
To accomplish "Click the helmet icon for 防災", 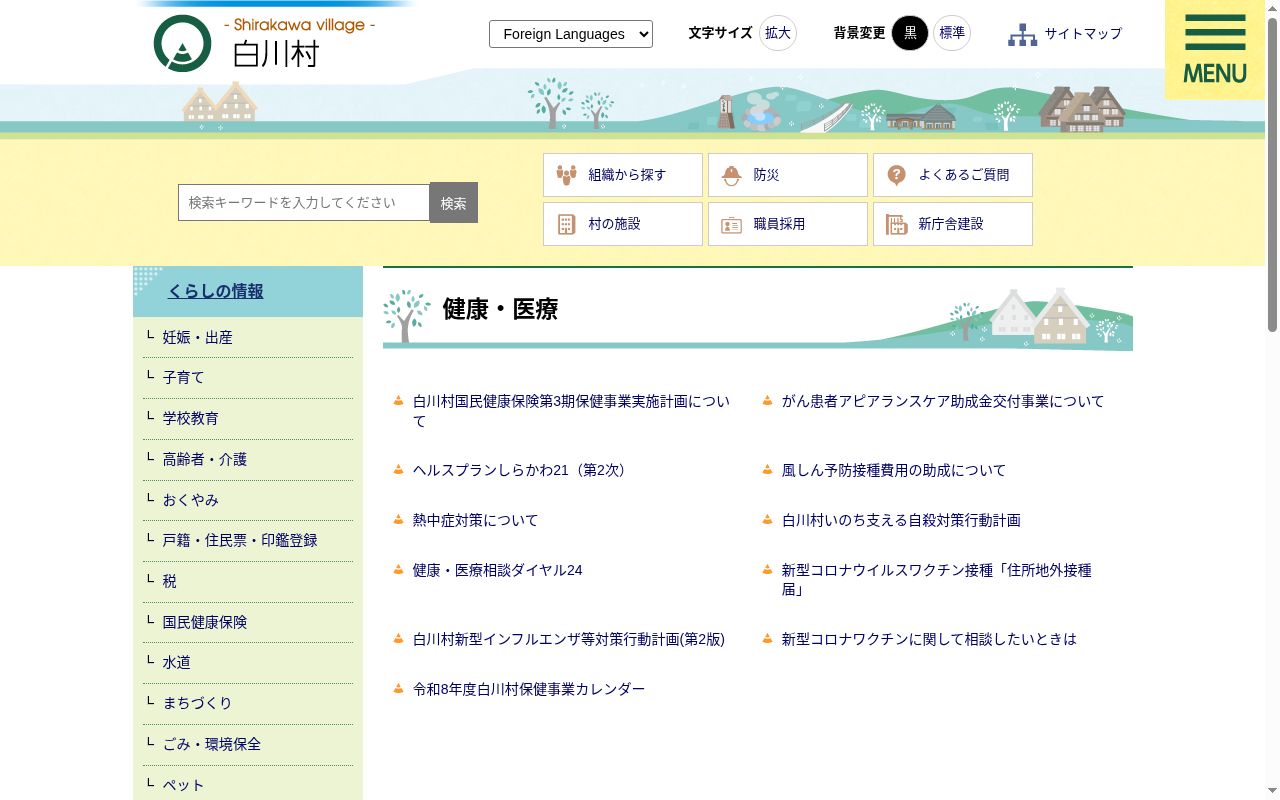I will click(732, 175).
